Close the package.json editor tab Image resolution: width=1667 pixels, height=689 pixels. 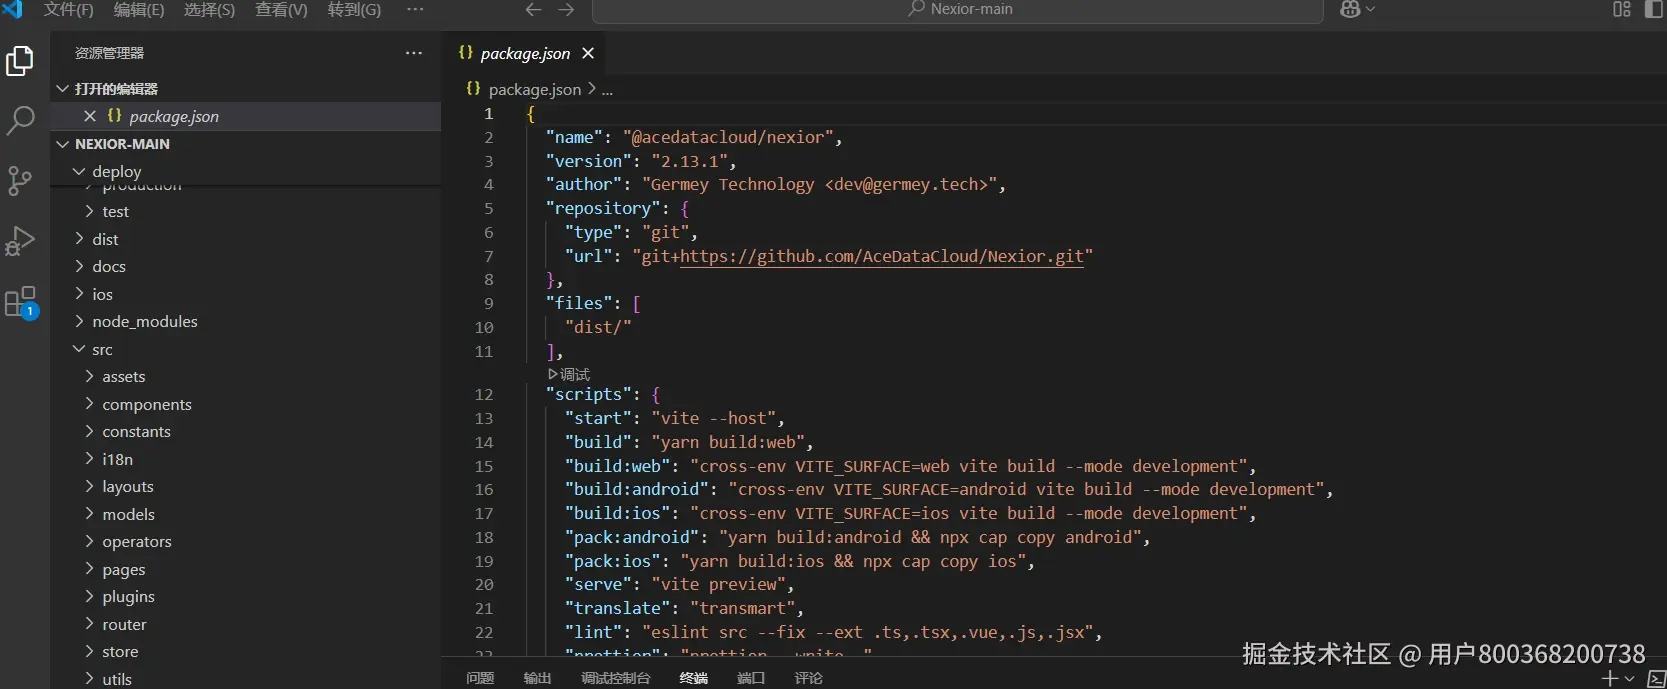click(x=588, y=53)
